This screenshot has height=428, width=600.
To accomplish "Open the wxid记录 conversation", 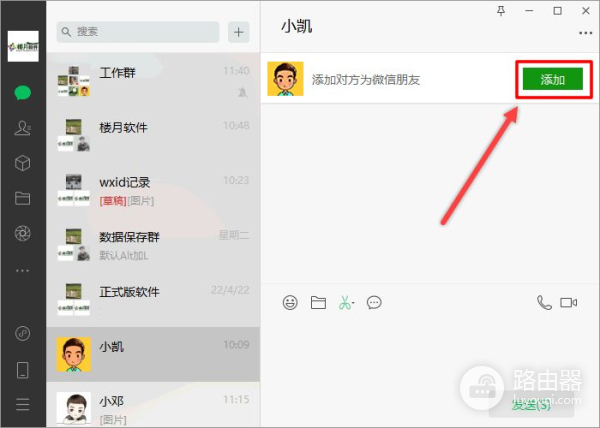I will coord(153,190).
